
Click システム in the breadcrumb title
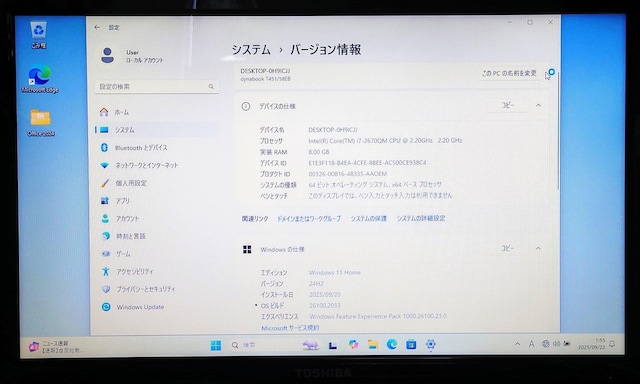click(x=251, y=50)
